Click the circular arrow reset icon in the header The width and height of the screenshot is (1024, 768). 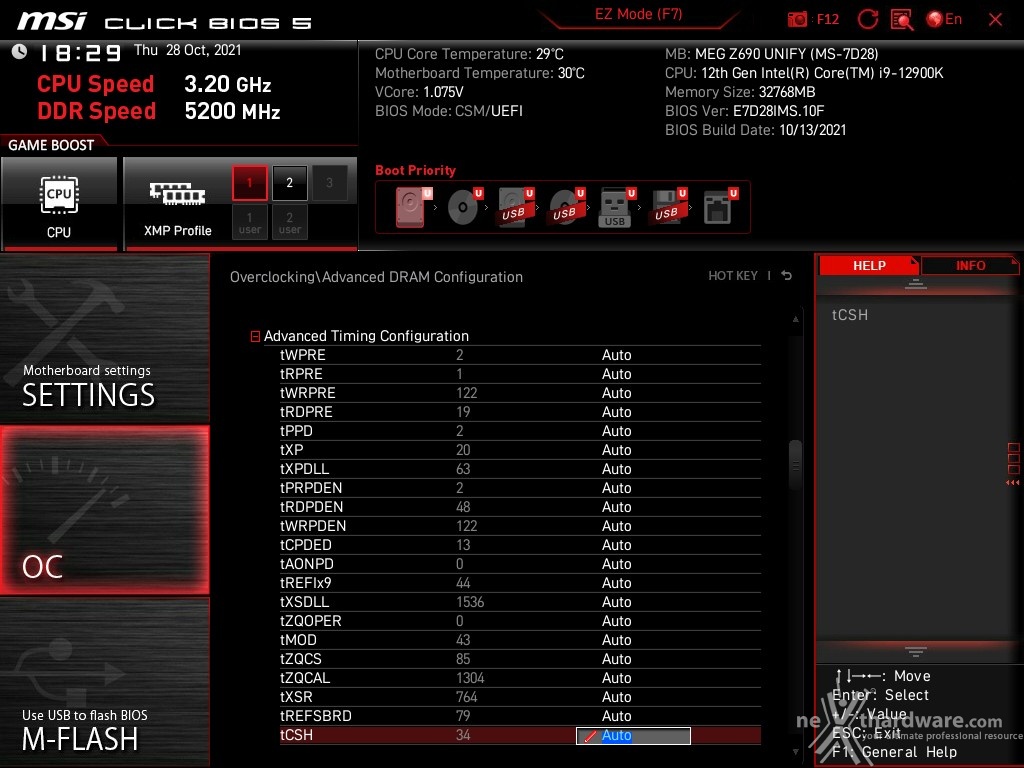coord(867,20)
